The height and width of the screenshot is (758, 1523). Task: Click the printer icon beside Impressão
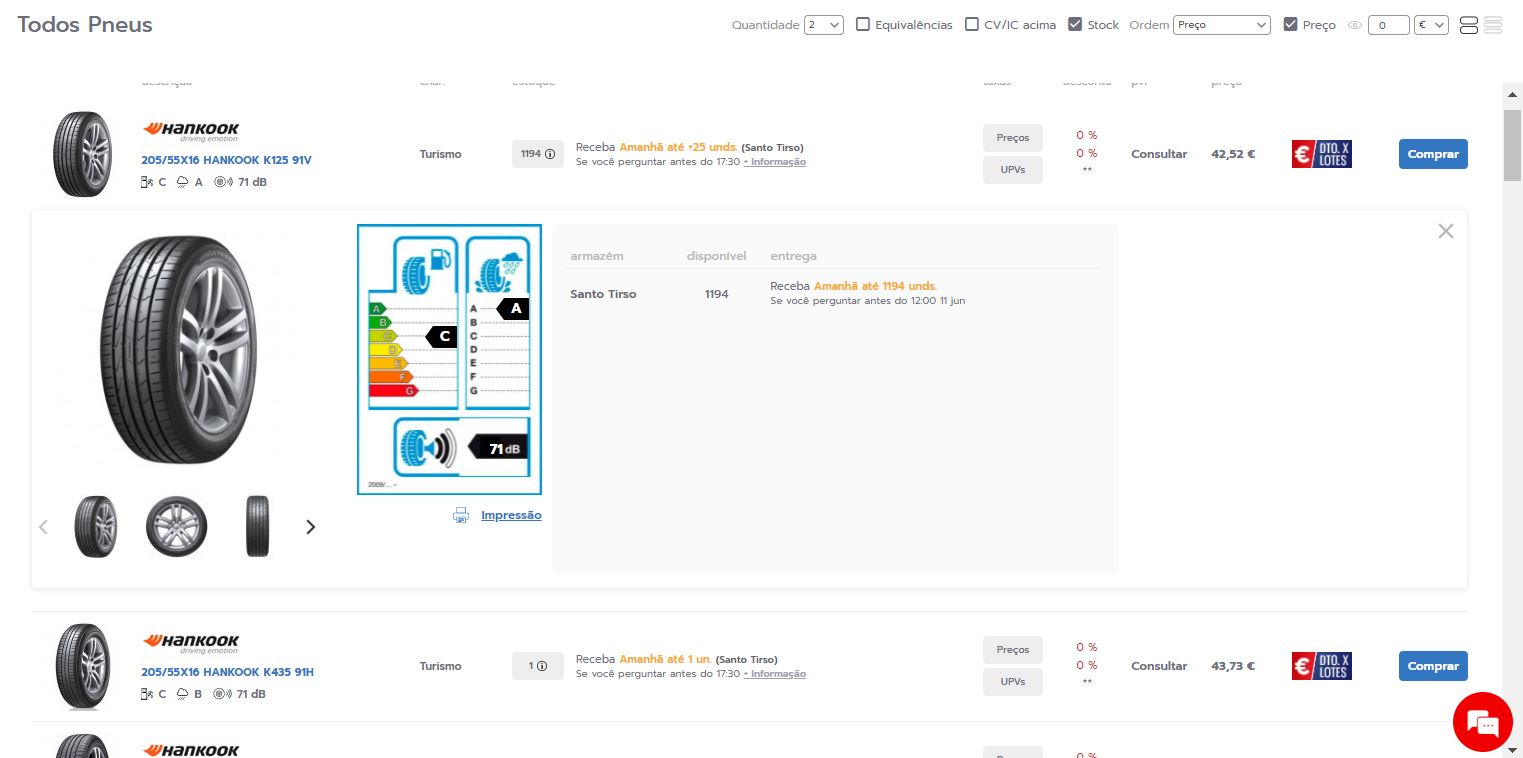461,515
